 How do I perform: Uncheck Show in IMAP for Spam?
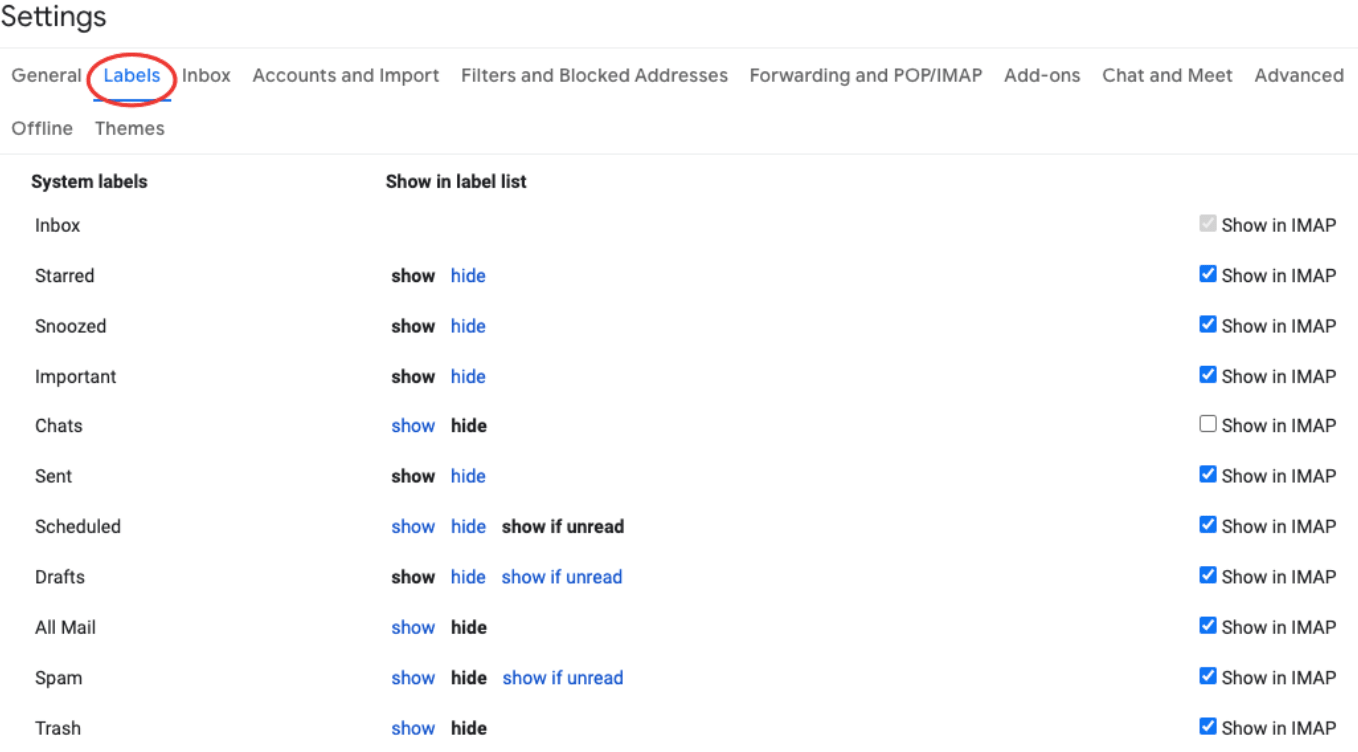tap(1207, 675)
